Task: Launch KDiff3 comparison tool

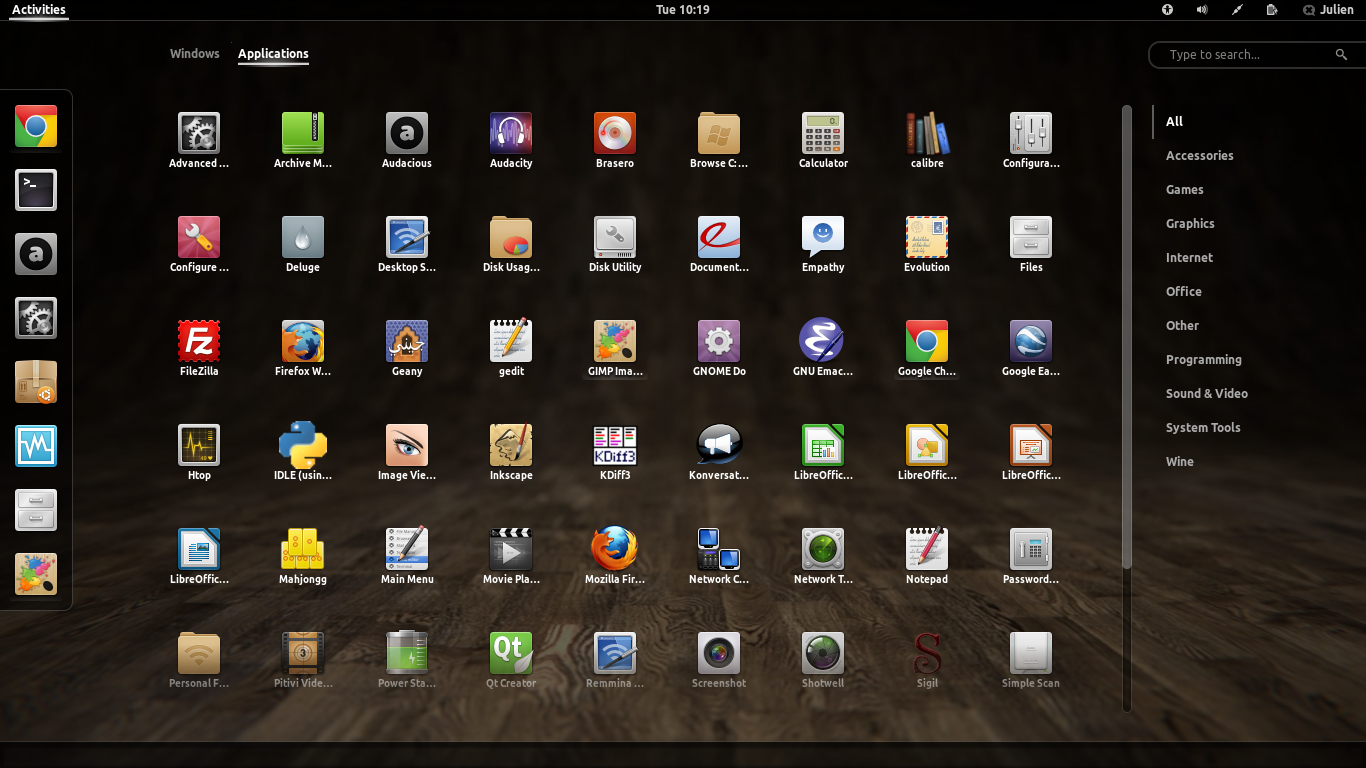Action: (x=615, y=452)
